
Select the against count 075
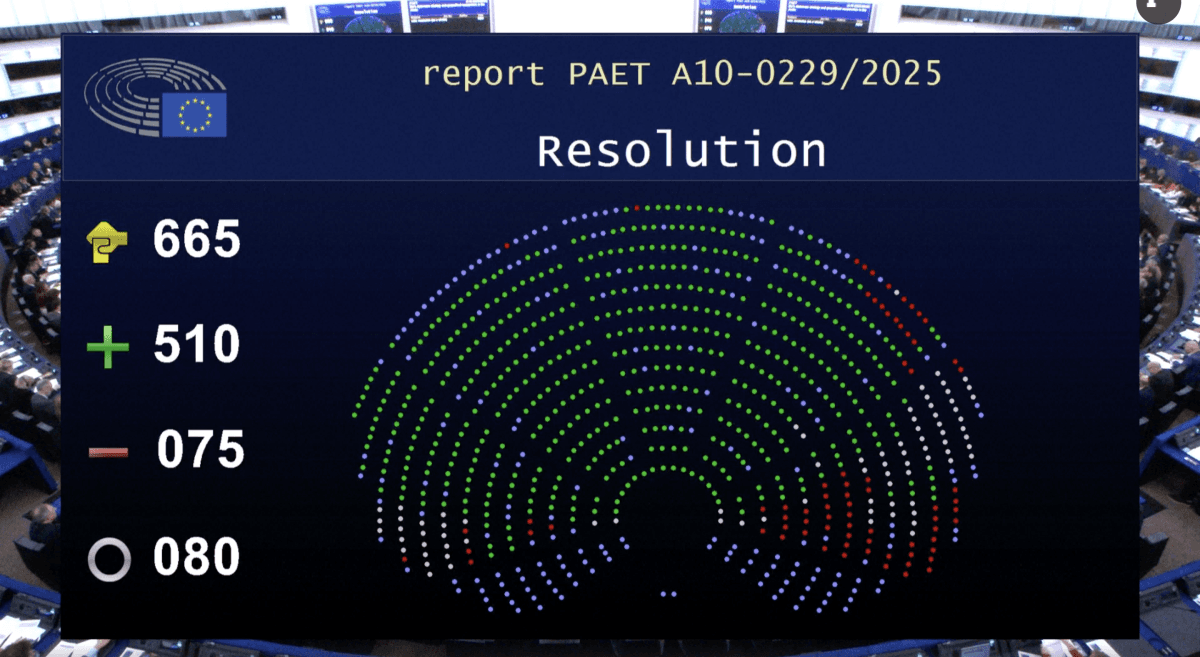[x=200, y=450]
